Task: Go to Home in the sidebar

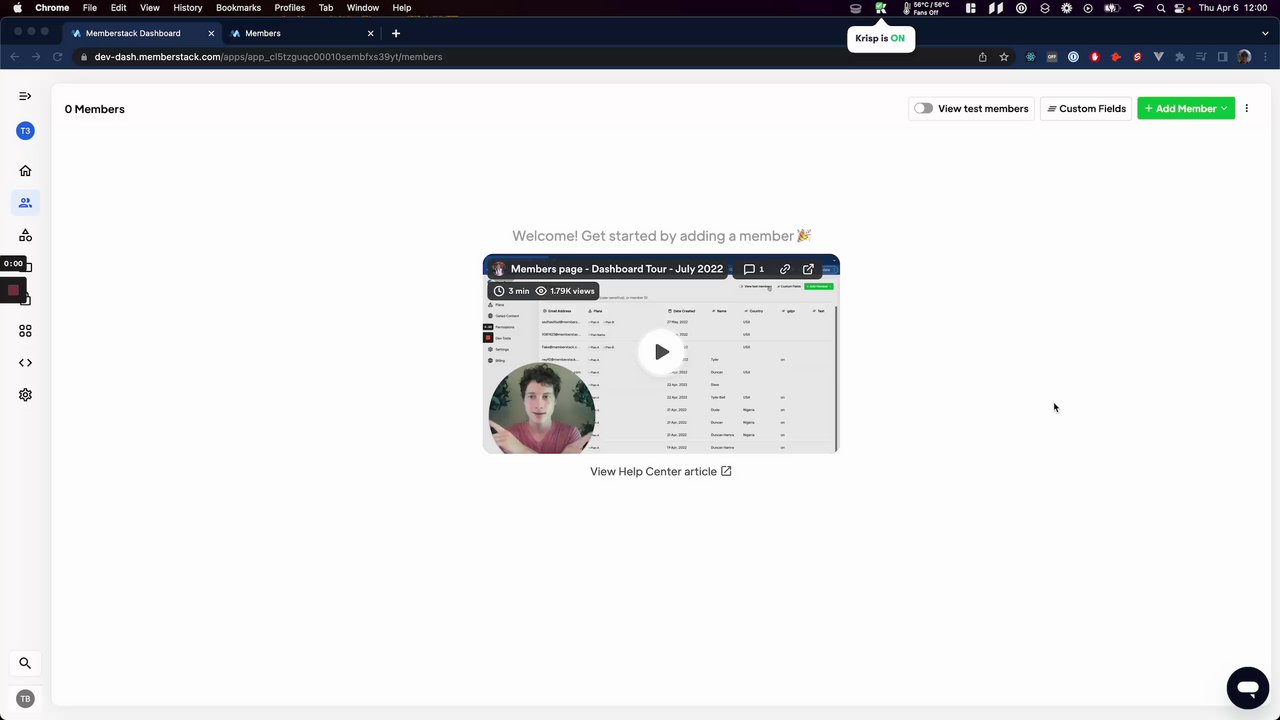Action: 25,171
